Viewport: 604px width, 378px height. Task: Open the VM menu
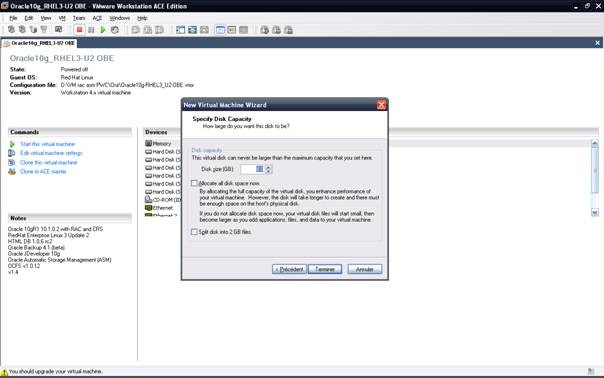[x=62, y=18]
